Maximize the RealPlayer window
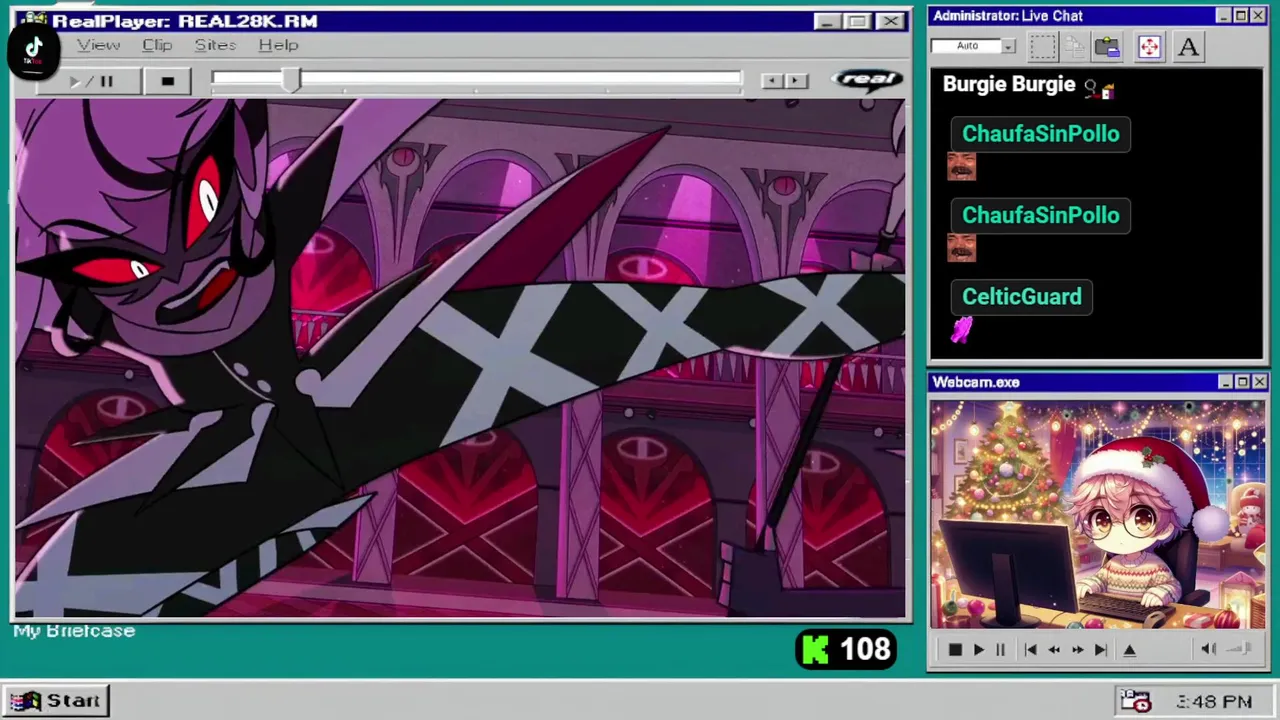Screen dimensions: 1280x720 [857, 21]
